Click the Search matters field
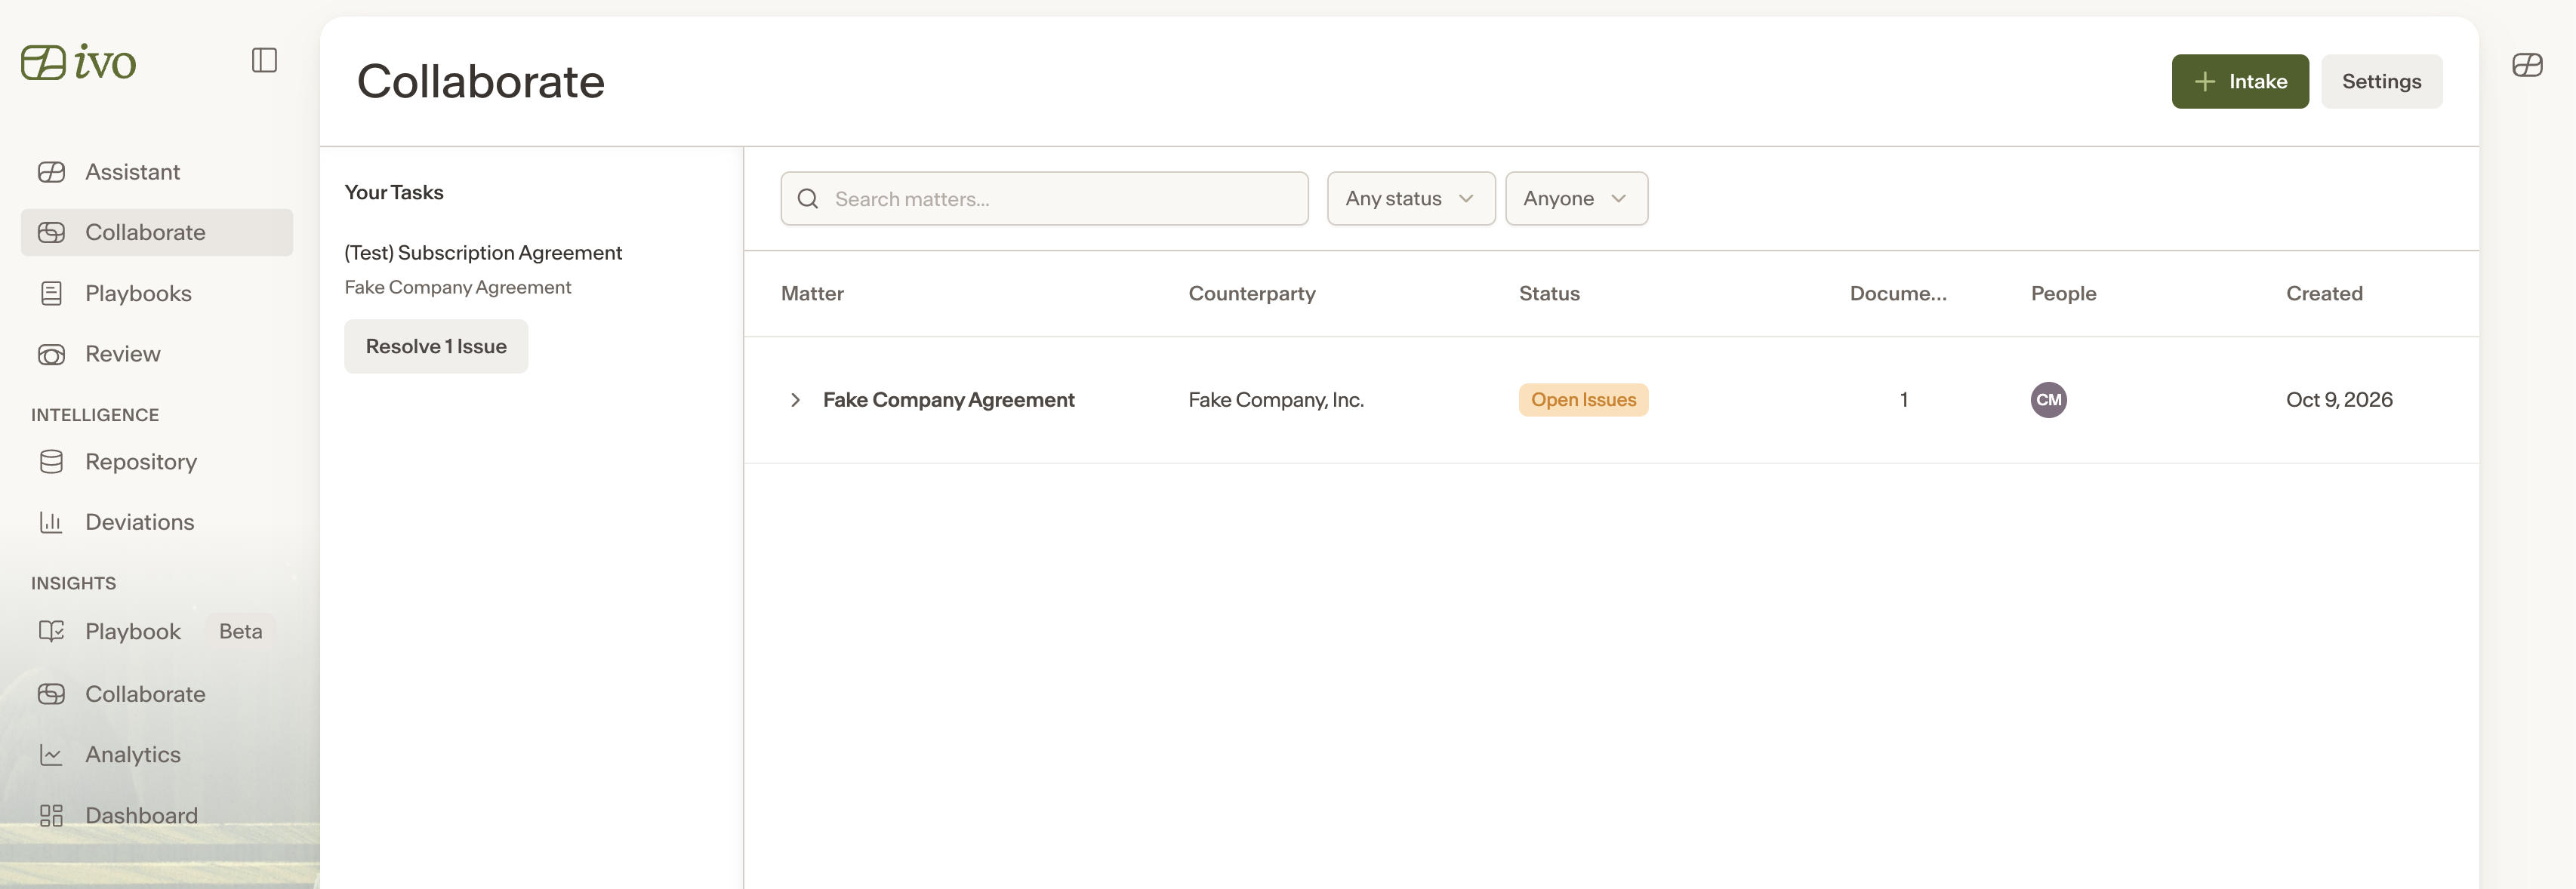 click(x=1044, y=199)
